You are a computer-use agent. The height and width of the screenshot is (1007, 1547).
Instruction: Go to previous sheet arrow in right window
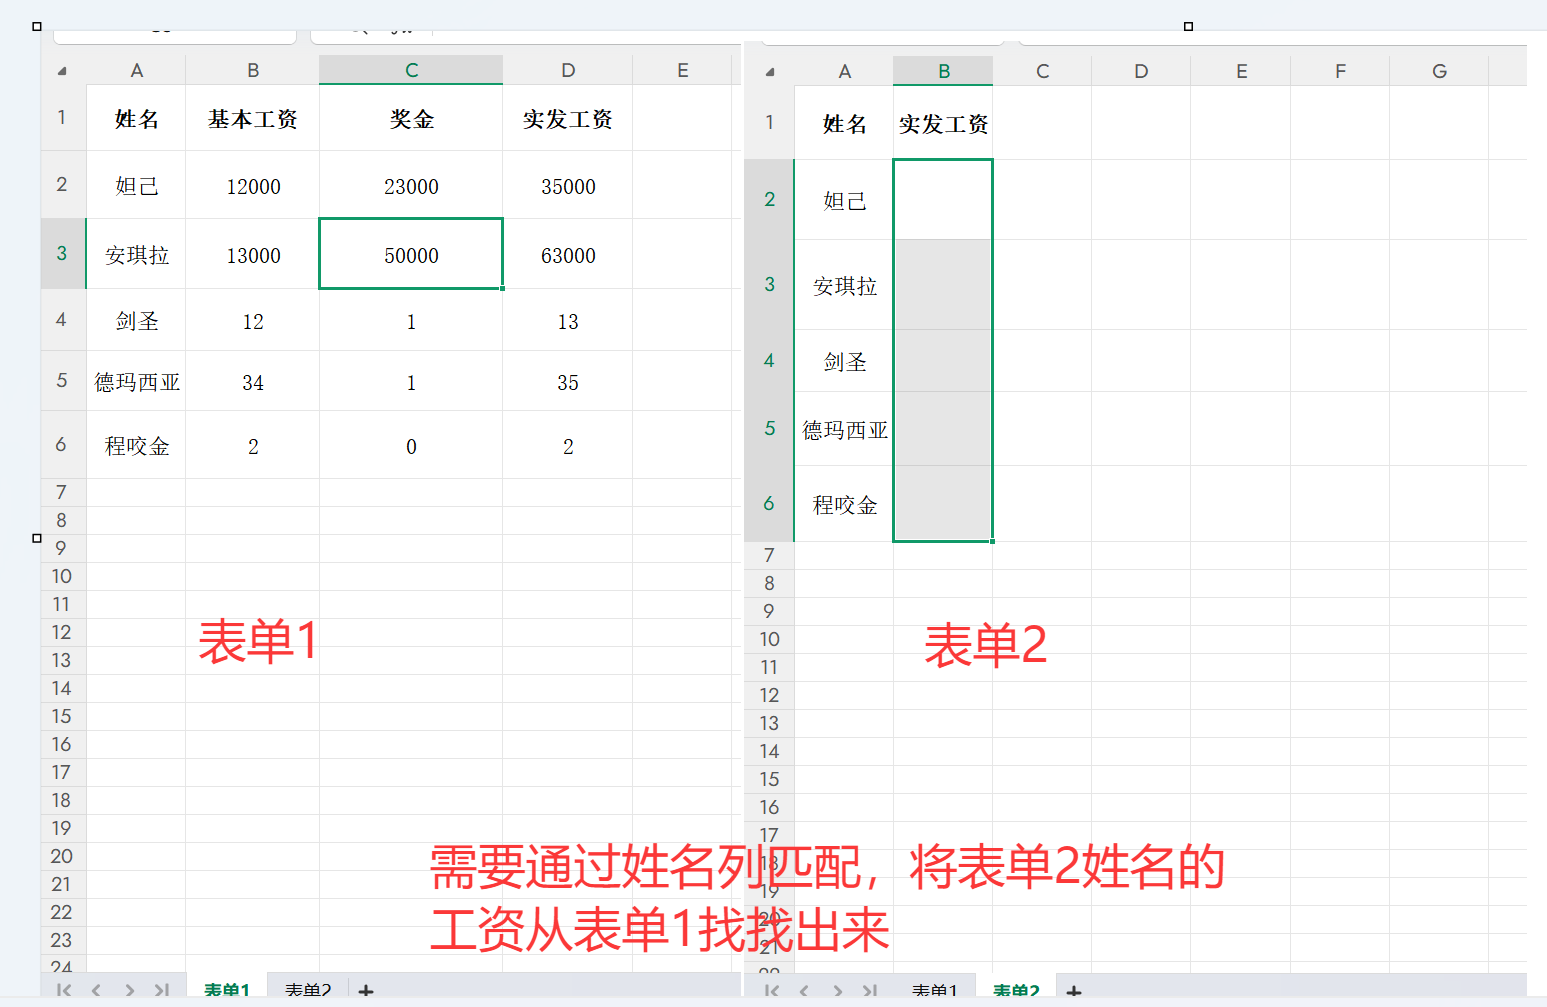point(804,991)
